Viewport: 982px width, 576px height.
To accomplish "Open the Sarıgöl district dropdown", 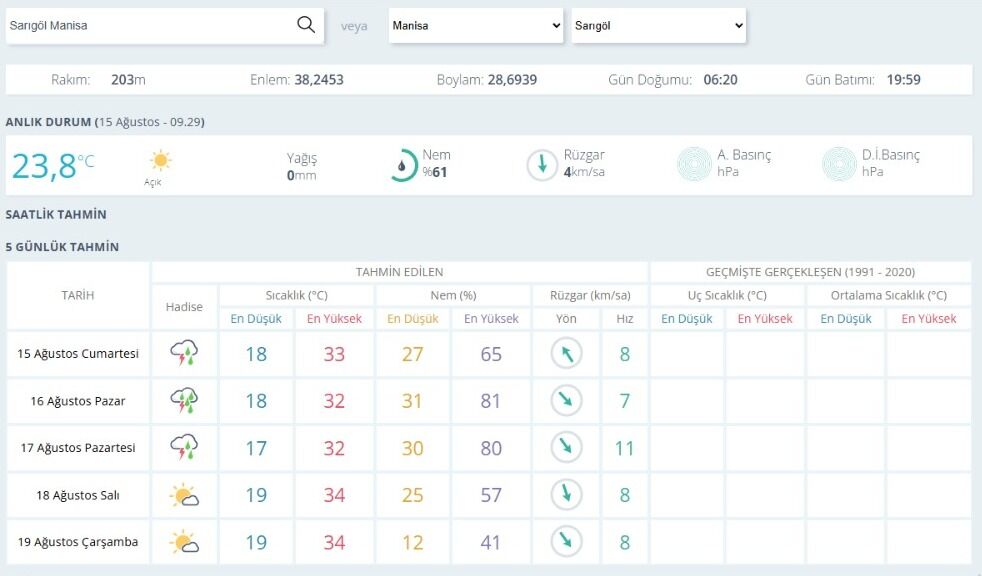I will pyautogui.click(x=658, y=26).
